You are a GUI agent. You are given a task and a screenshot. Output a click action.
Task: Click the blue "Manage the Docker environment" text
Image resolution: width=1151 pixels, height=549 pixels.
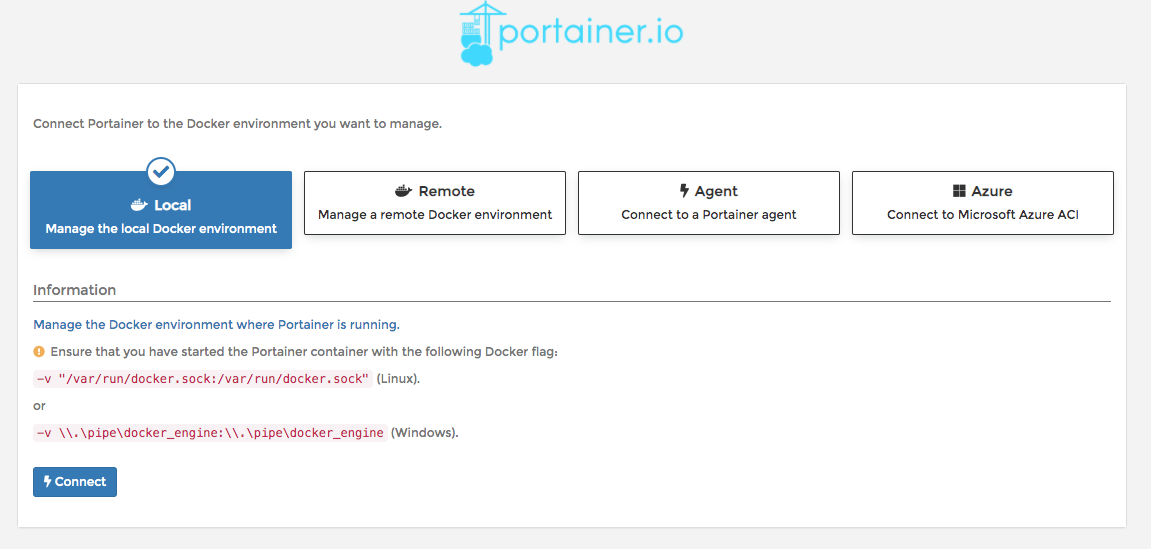click(x=217, y=324)
